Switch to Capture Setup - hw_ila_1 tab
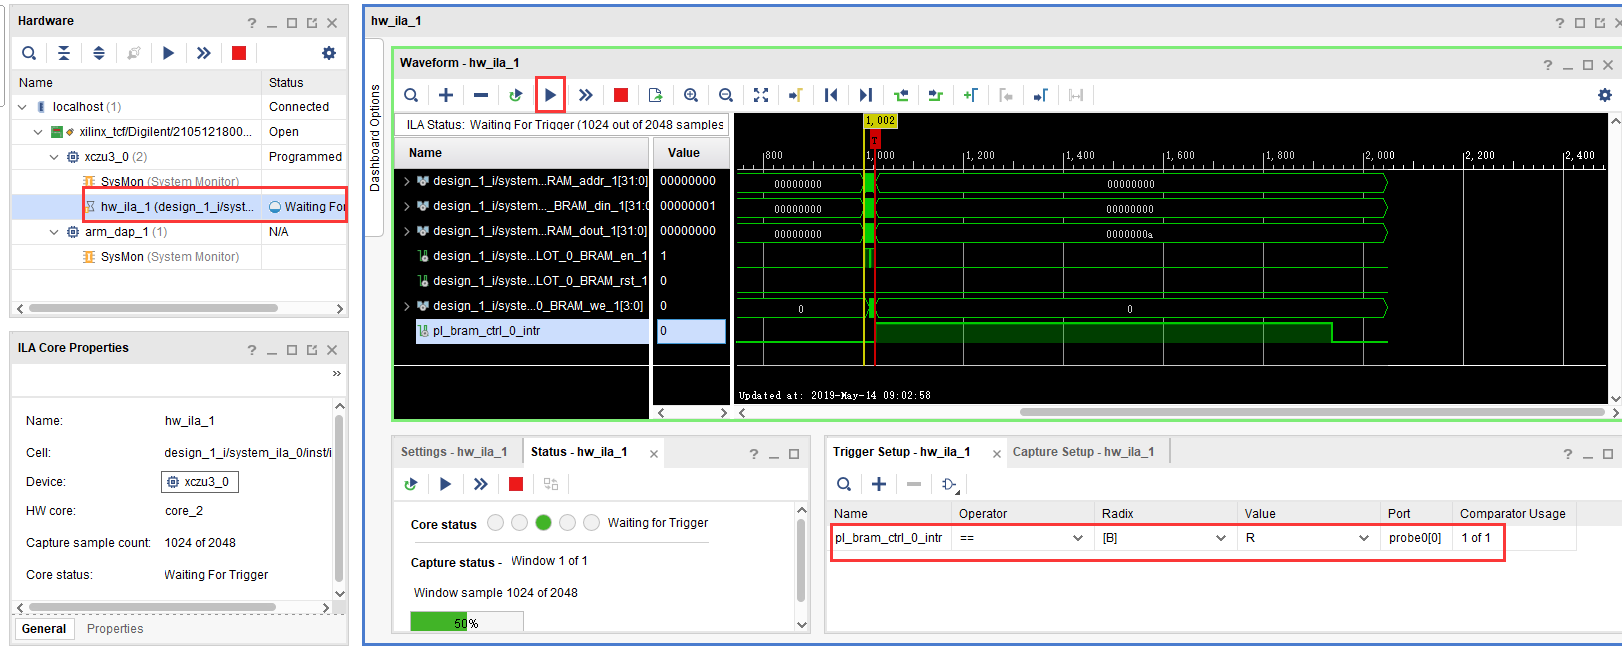This screenshot has height=648, width=1622. 1083,452
